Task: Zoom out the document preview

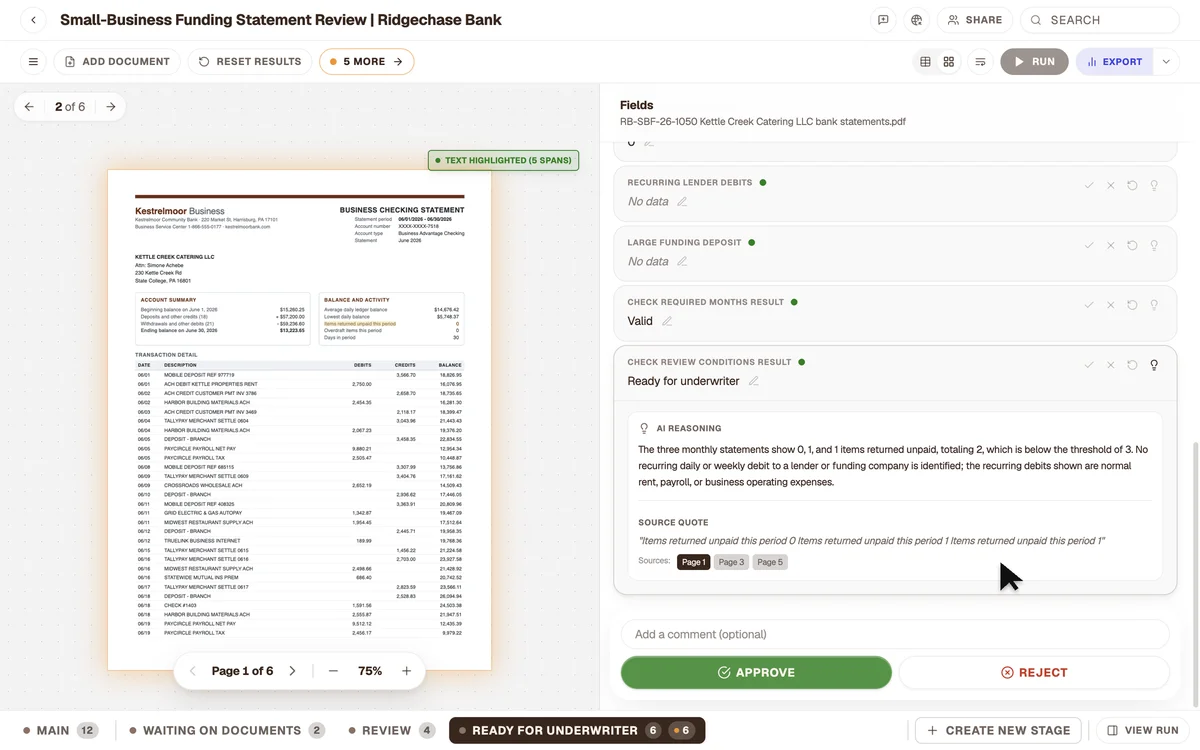Action: [333, 671]
